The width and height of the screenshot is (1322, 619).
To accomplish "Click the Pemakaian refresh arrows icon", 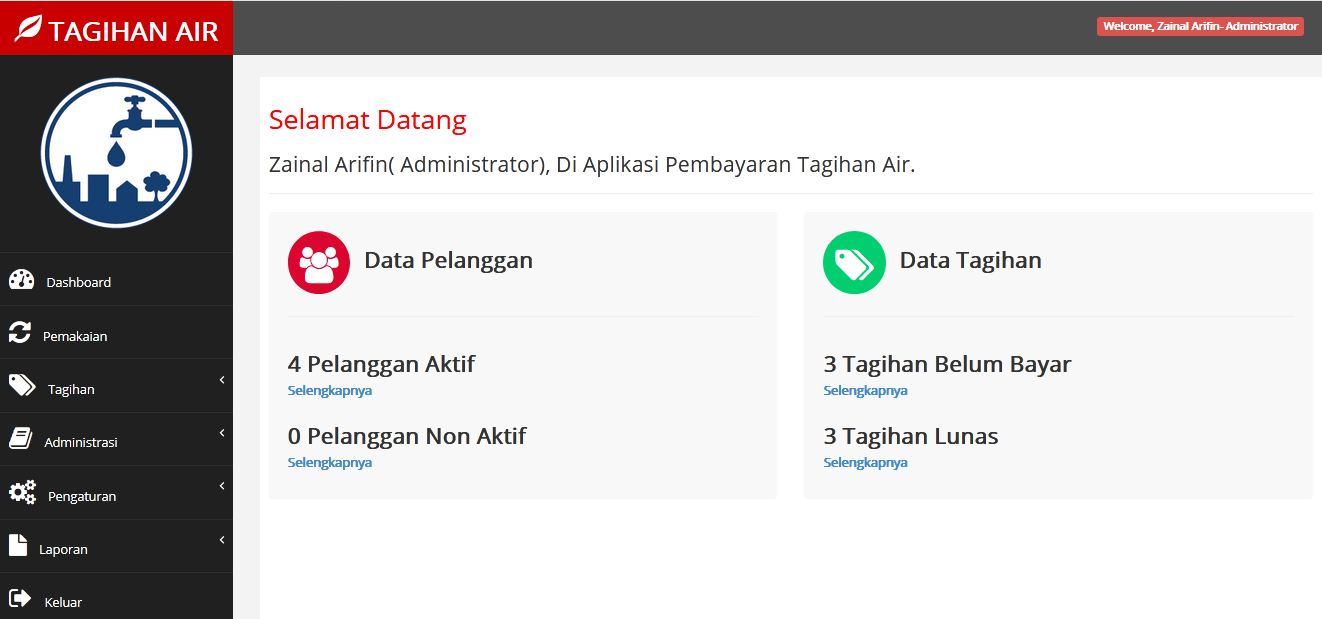I will point(21,332).
